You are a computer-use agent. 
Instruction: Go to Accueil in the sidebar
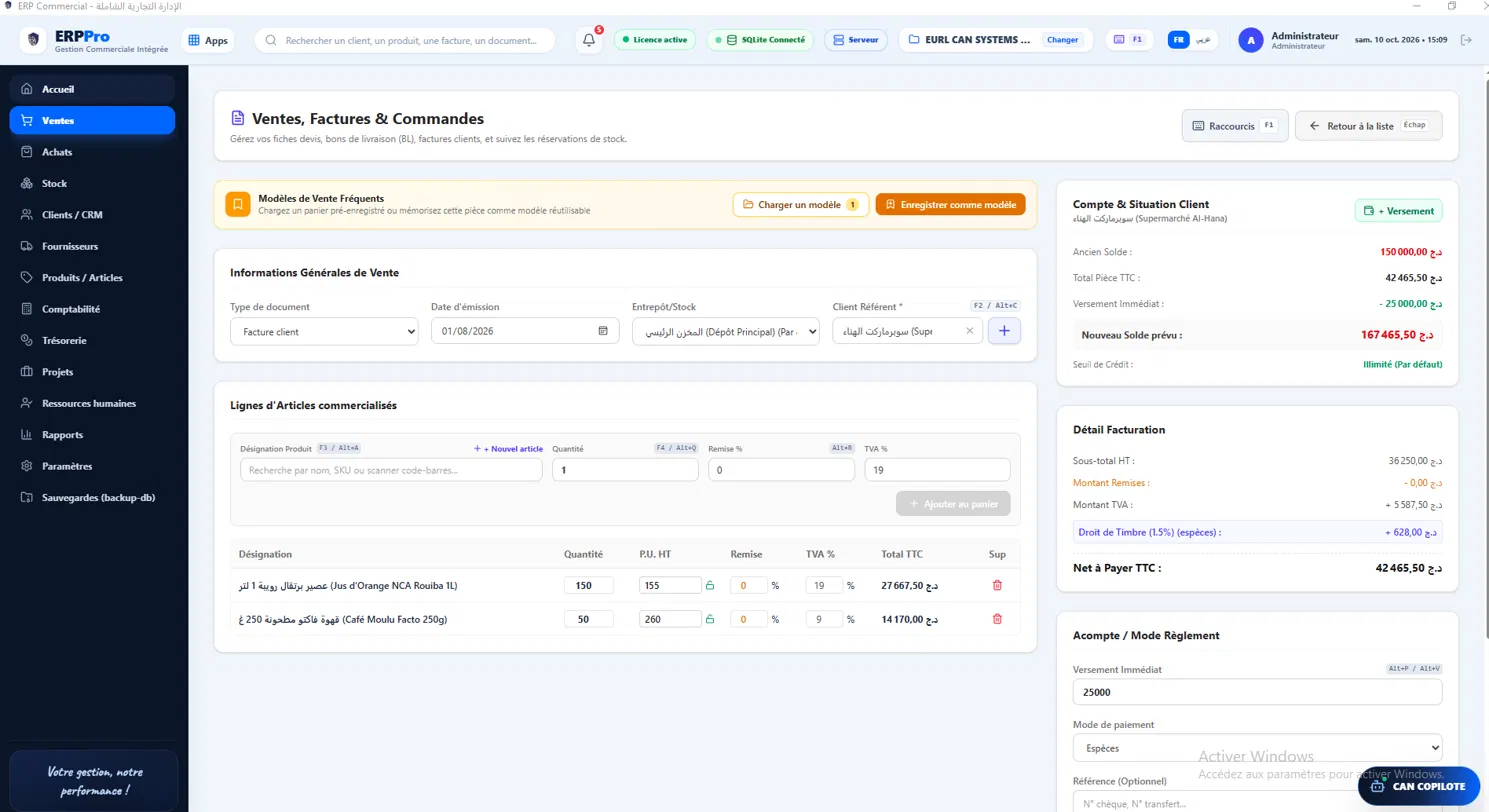tap(92, 89)
